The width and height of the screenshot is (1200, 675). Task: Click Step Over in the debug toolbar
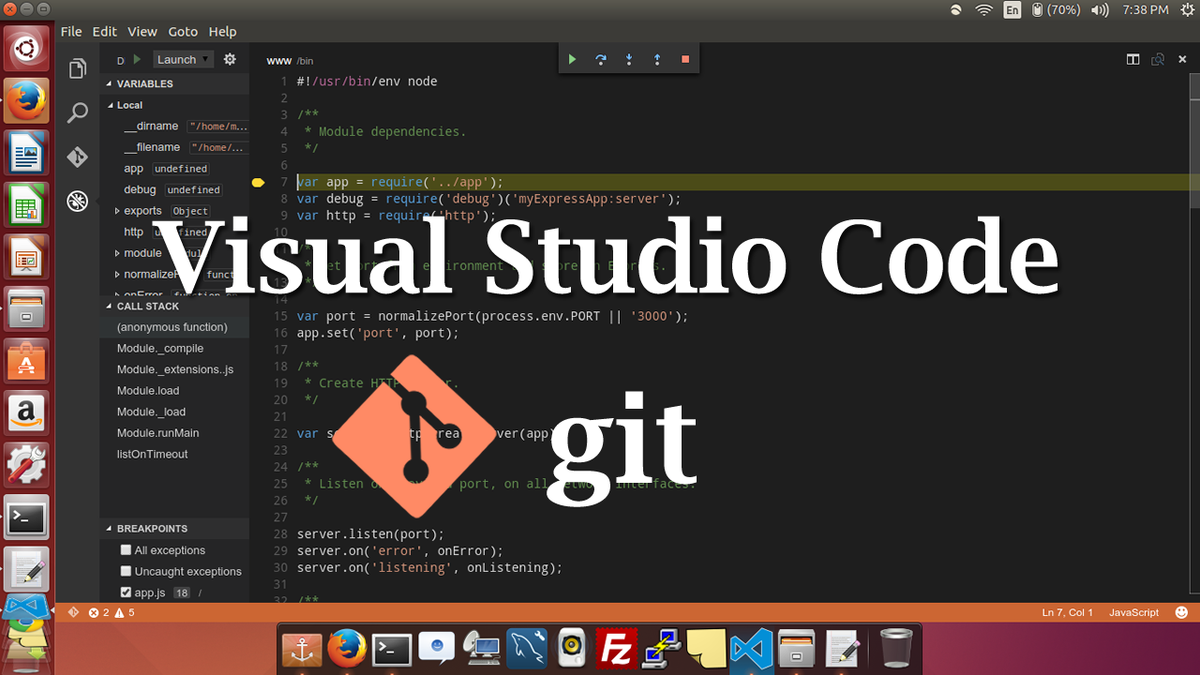pos(601,60)
